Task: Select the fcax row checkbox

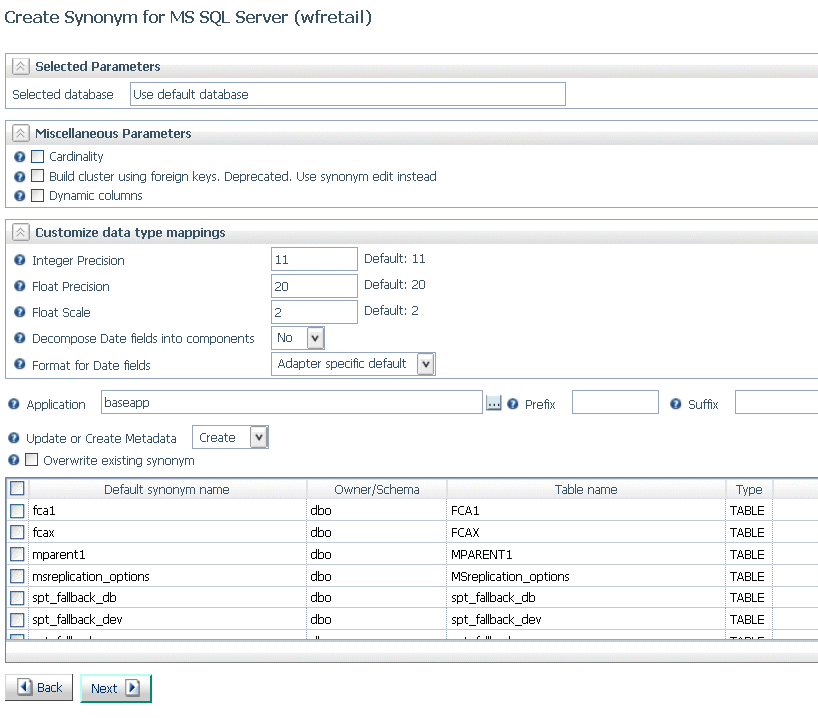Action: [x=17, y=532]
